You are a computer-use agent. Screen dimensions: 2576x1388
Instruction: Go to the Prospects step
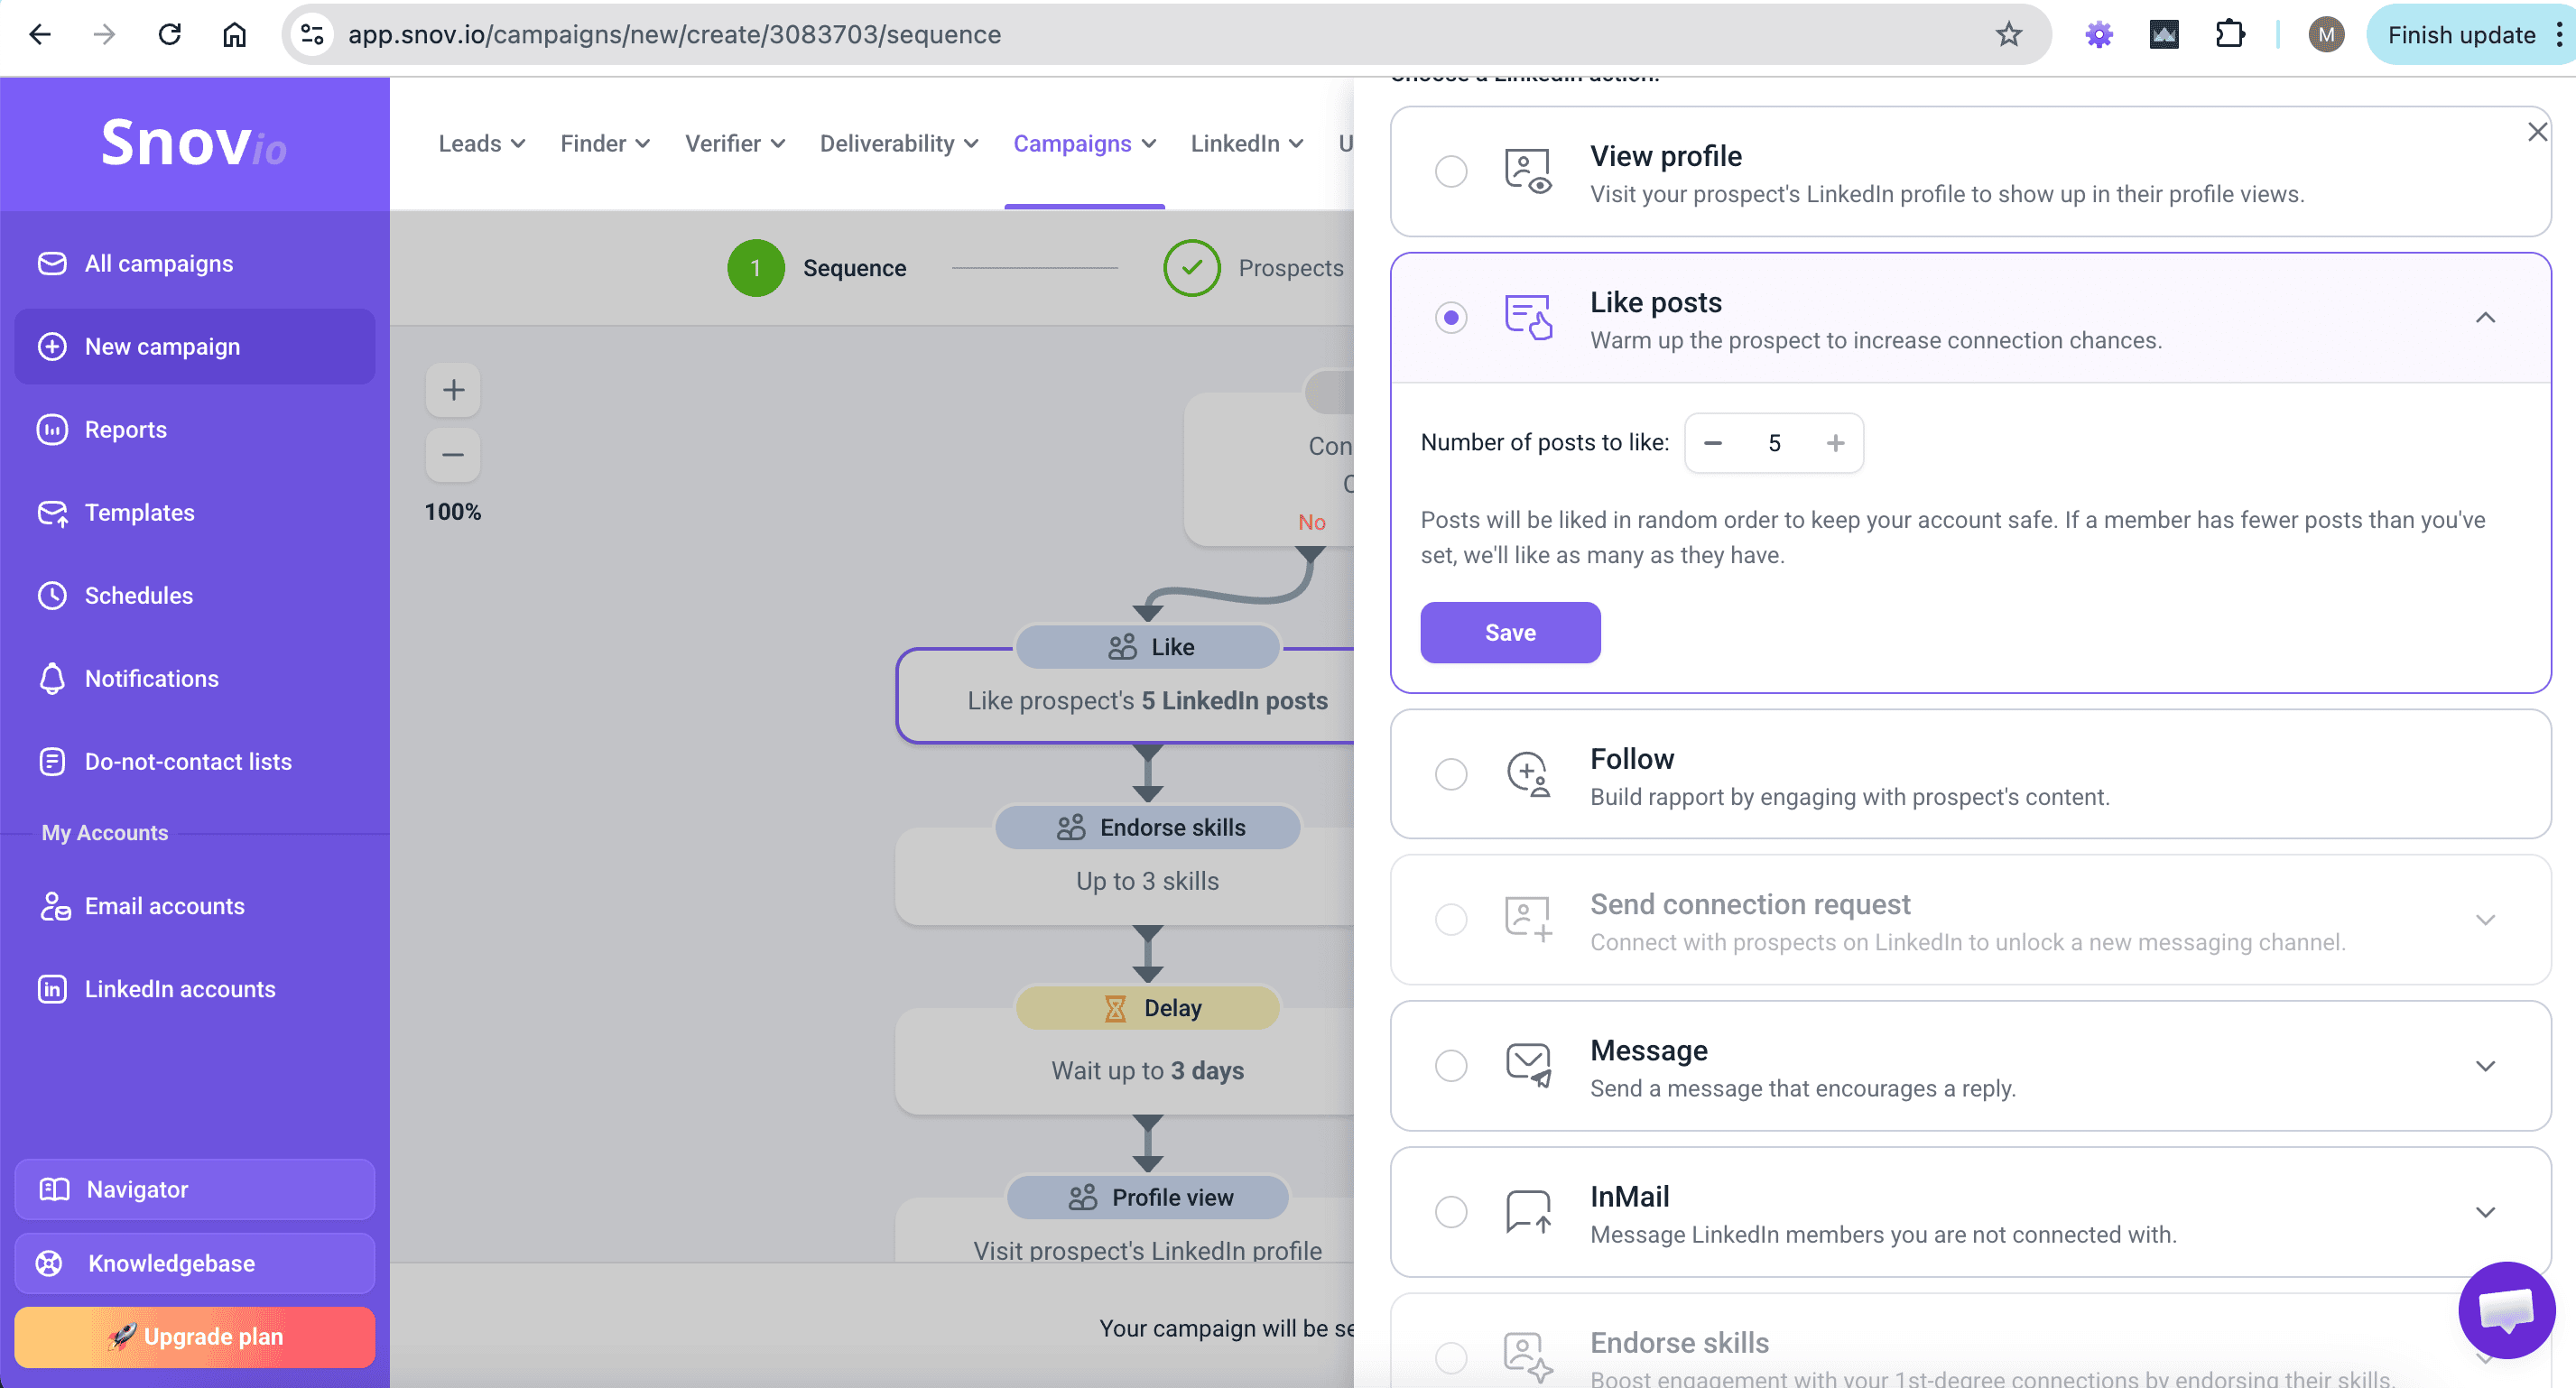point(1253,268)
